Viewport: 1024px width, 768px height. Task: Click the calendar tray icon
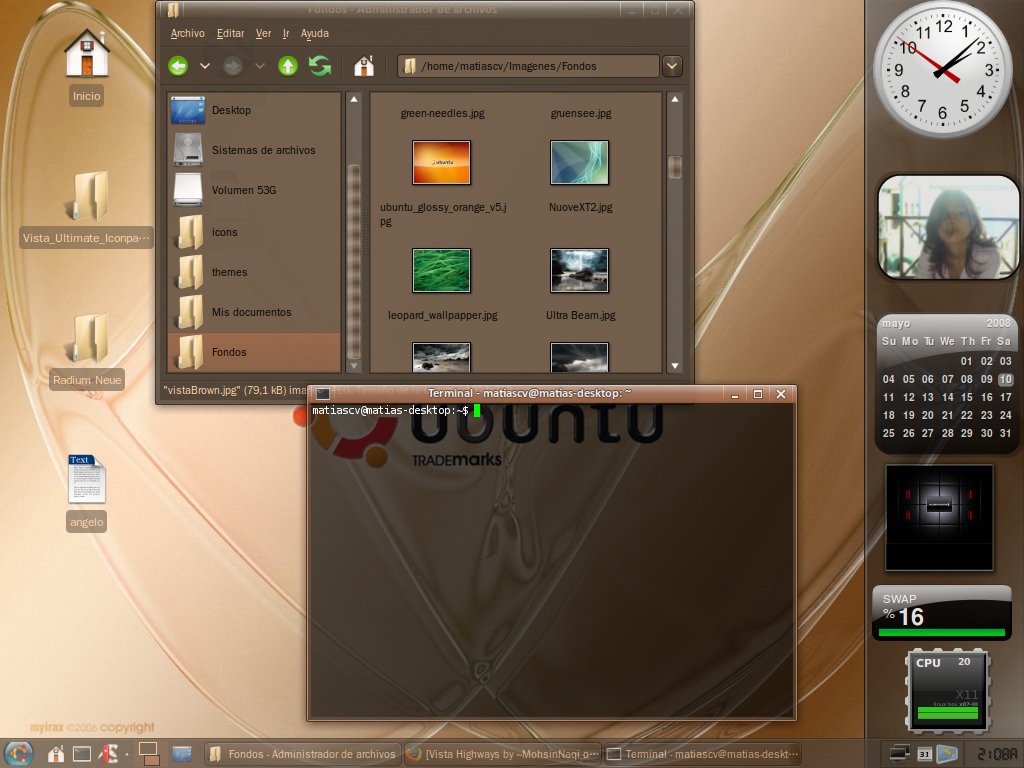click(x=924, y=754)
